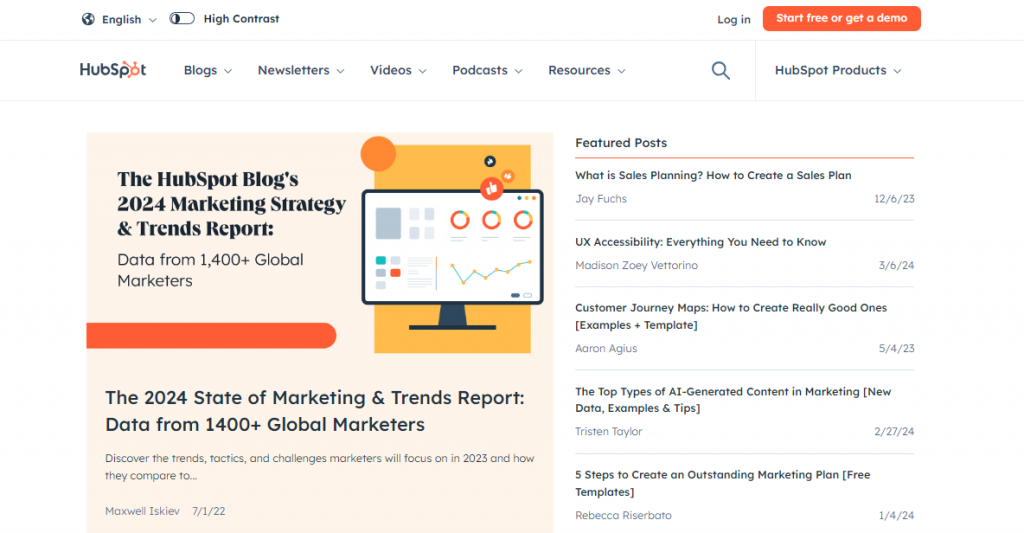Expand the Resources menu
Viewport: 1024px width, 533px height.
pos(586,71)
